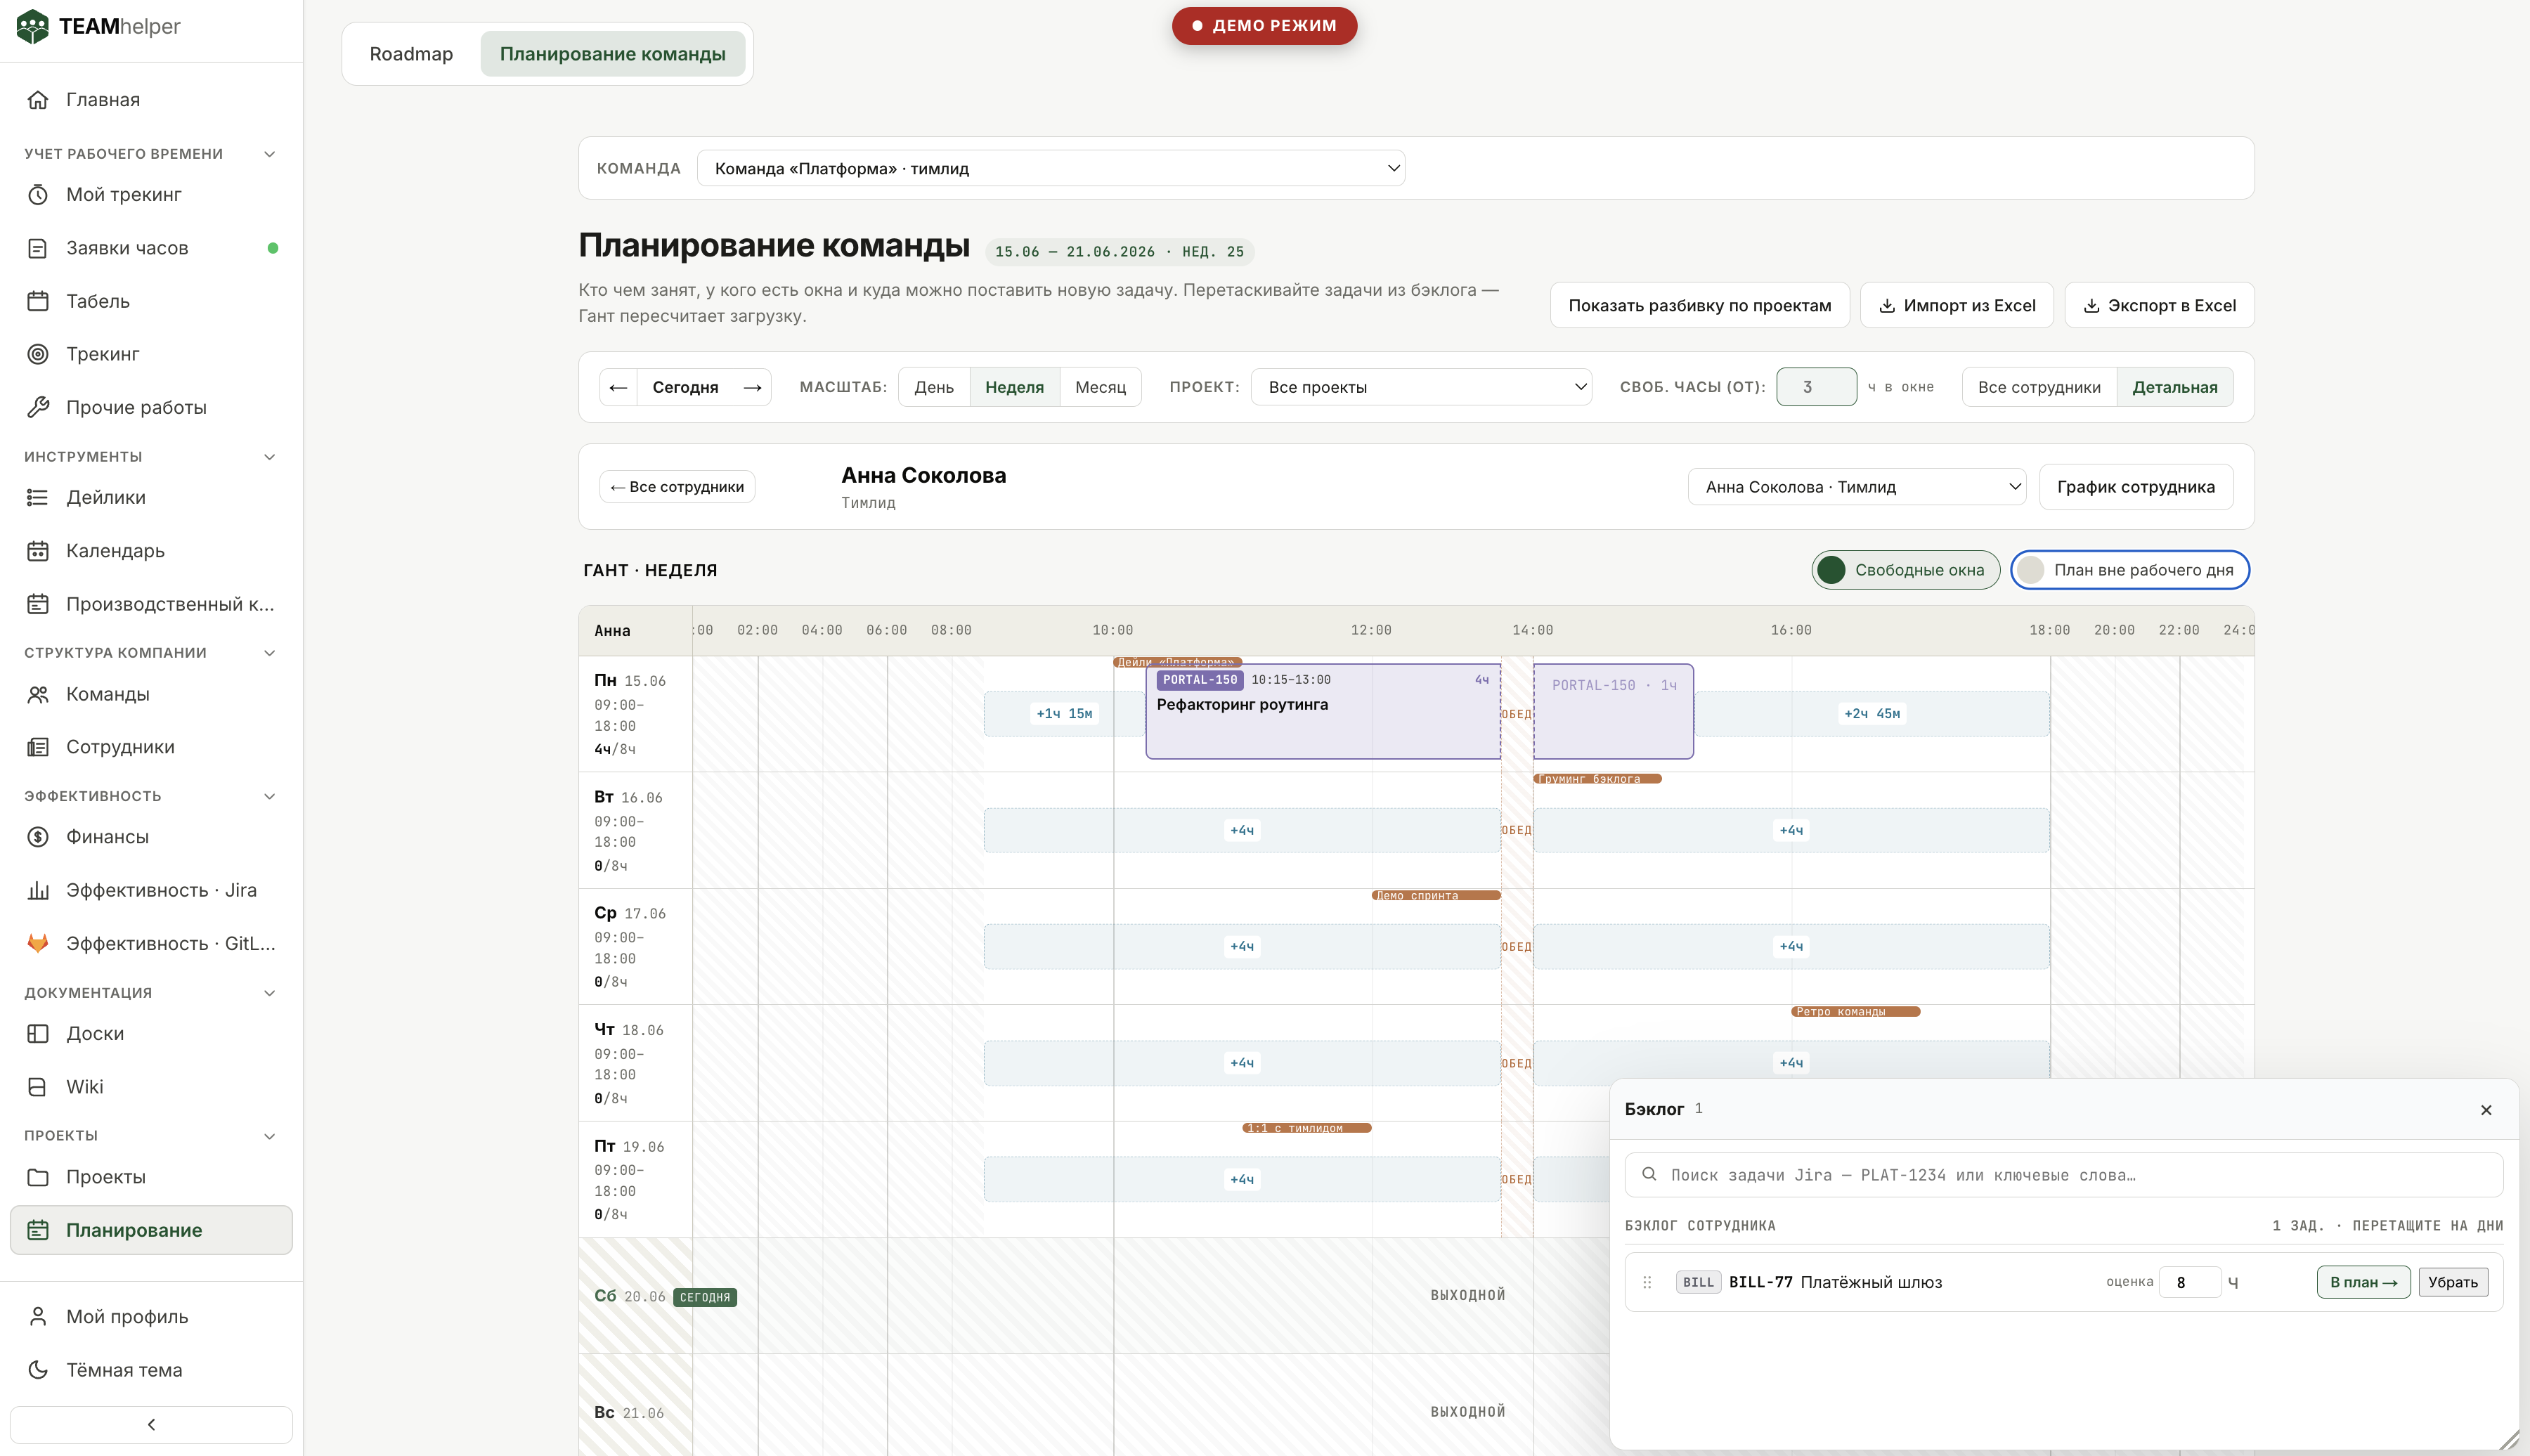The width and height of the screenshot is (2530, 1456).
Task: Open Заявки часов in the sidebar
Action: click(x=151, y=248)
